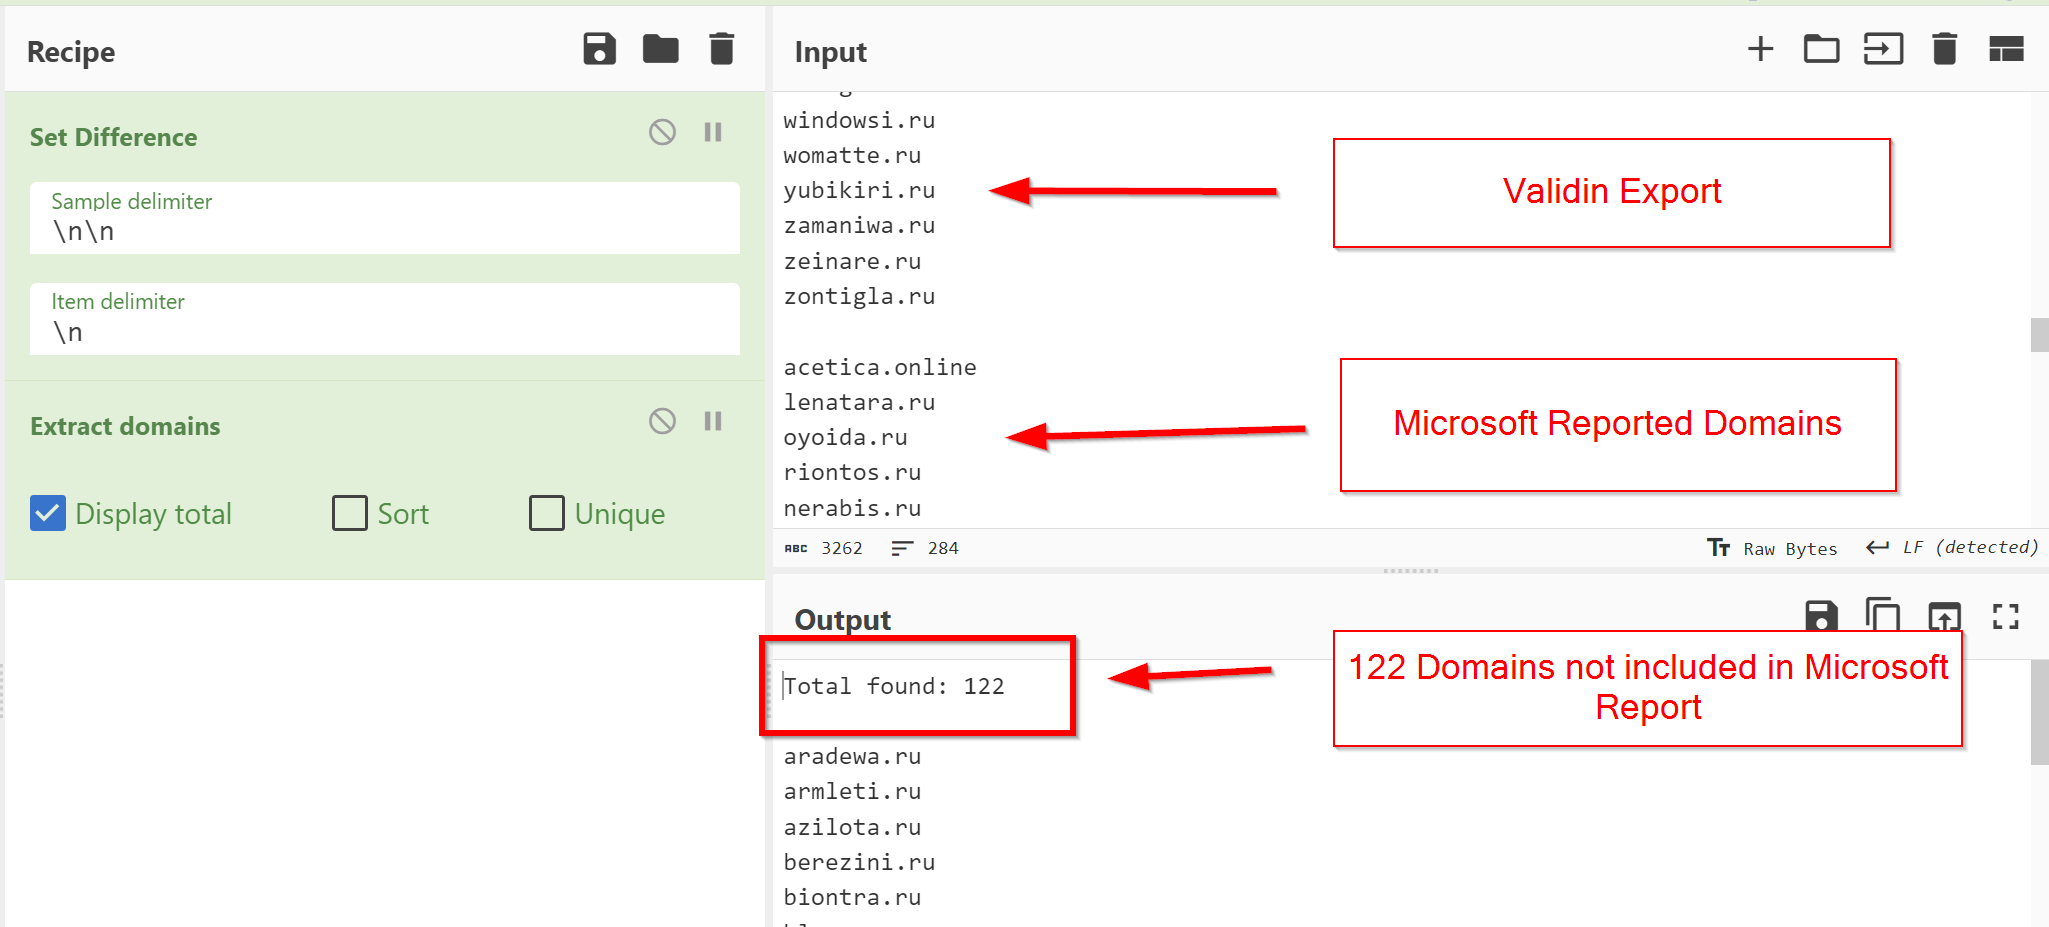This screenshot has height=927, width=2049.
Task: Clear input and output with trash icon
Action: click(1944, 49)
